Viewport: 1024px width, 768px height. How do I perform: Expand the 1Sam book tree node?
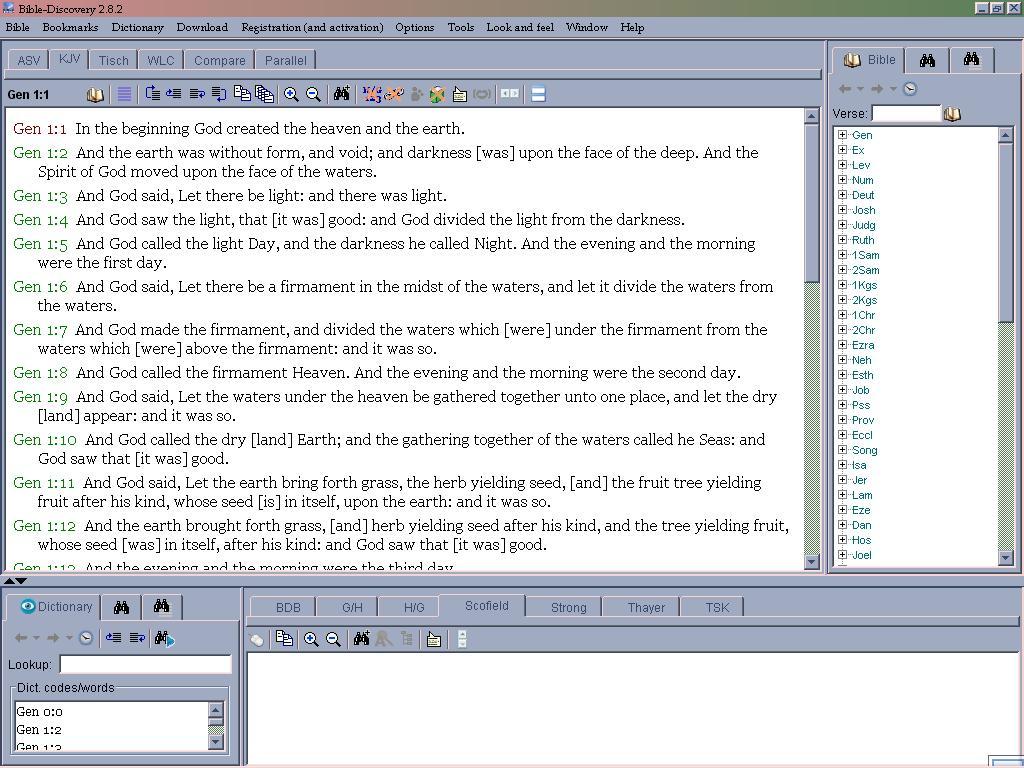842,255
